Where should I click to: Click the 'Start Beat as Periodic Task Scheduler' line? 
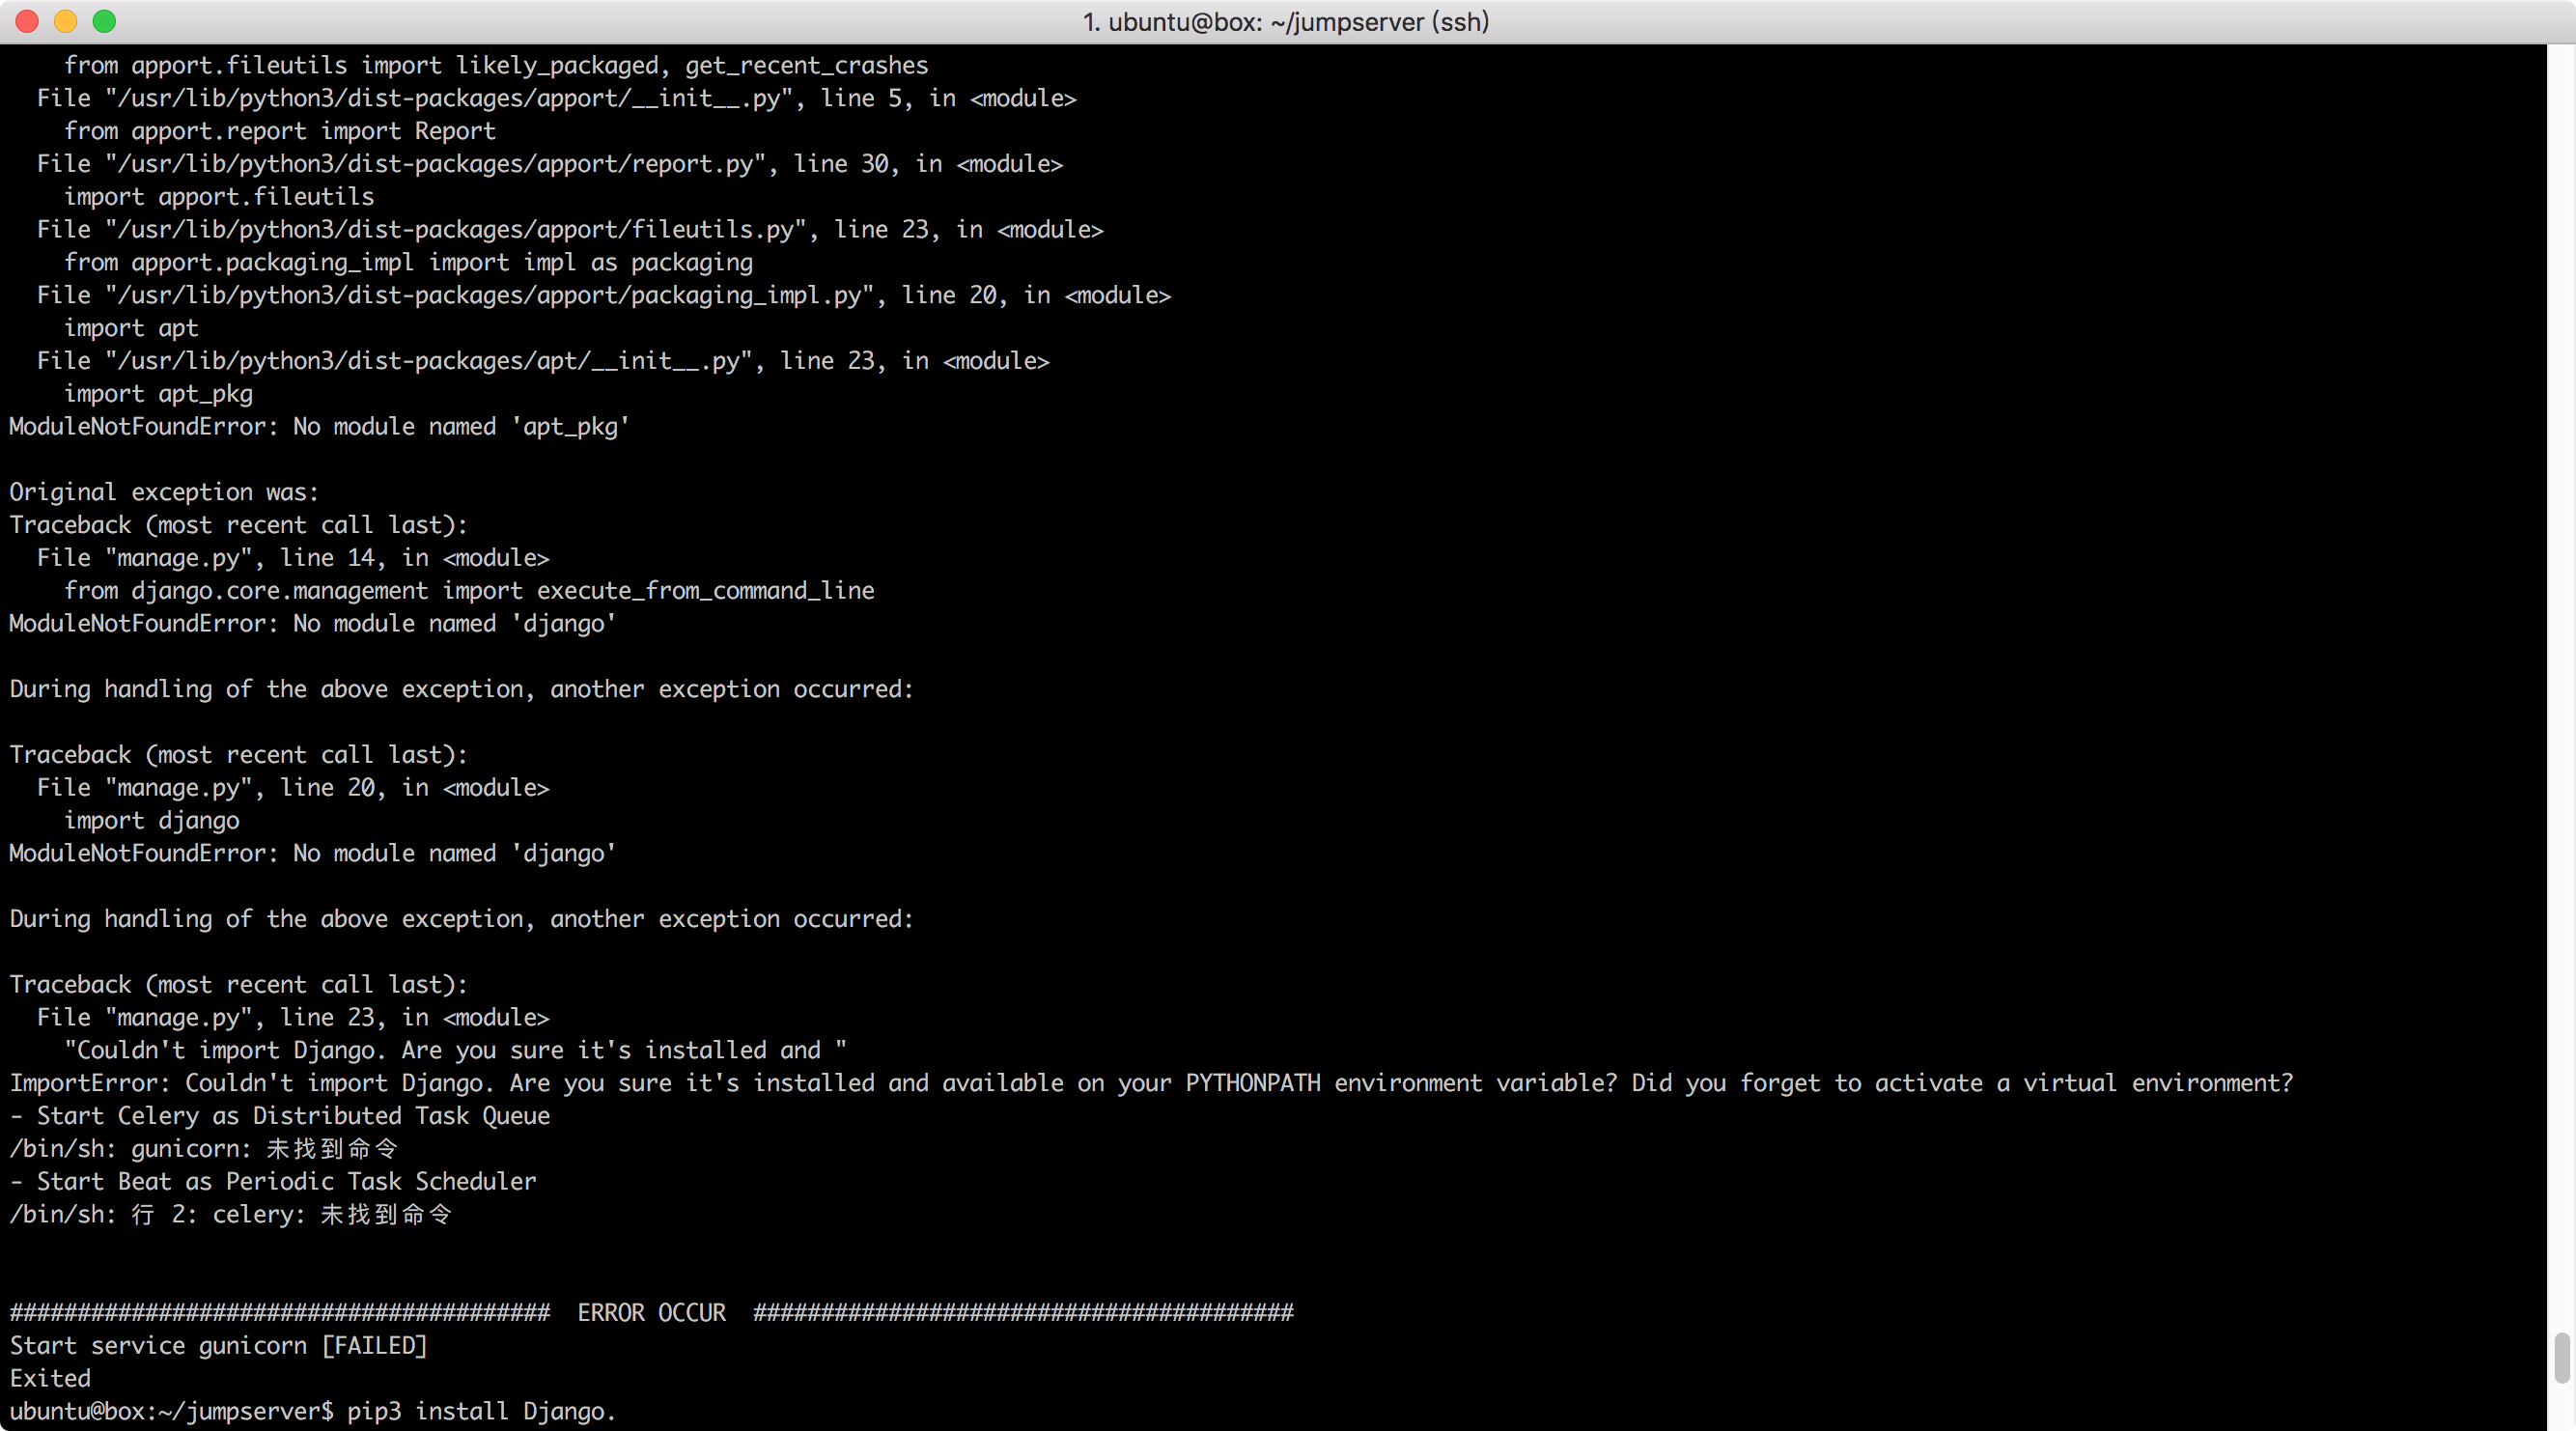point(272,1181)
